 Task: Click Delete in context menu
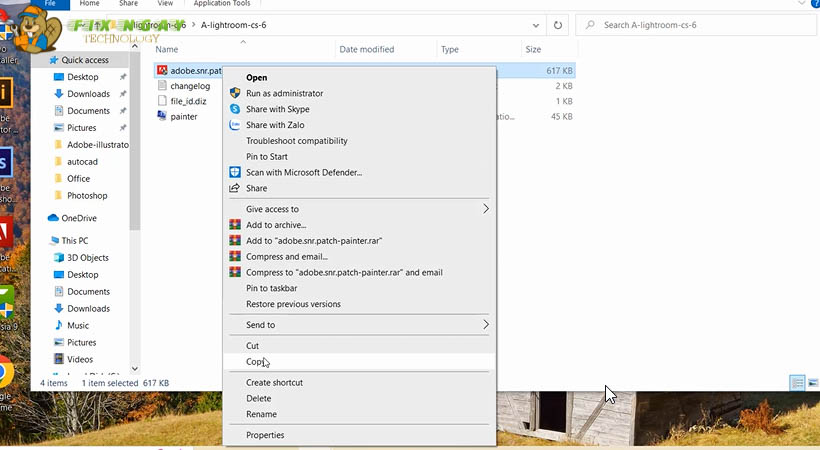click(x=359, y=398)
